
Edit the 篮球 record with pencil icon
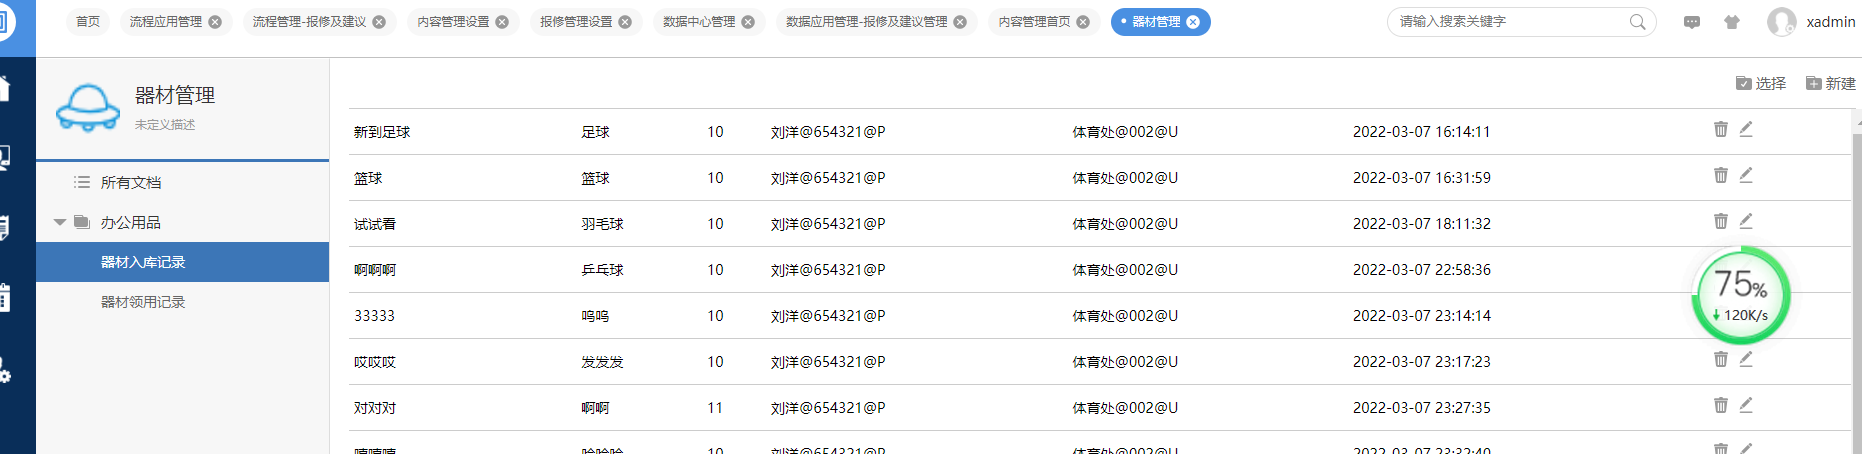(x=1745, y=175)
